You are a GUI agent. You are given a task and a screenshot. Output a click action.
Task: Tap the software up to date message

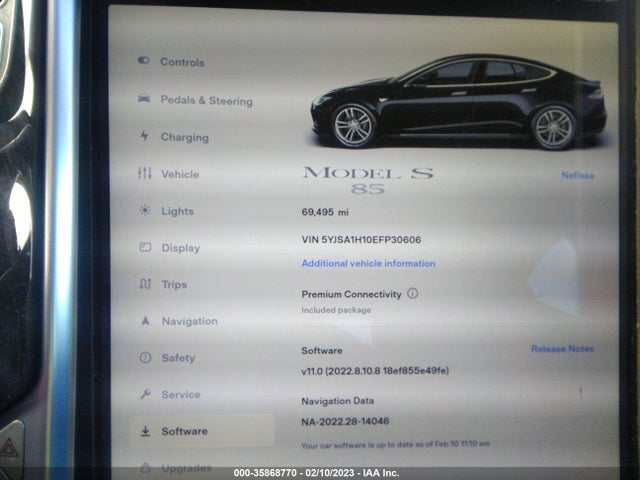[x=396, y=444]
